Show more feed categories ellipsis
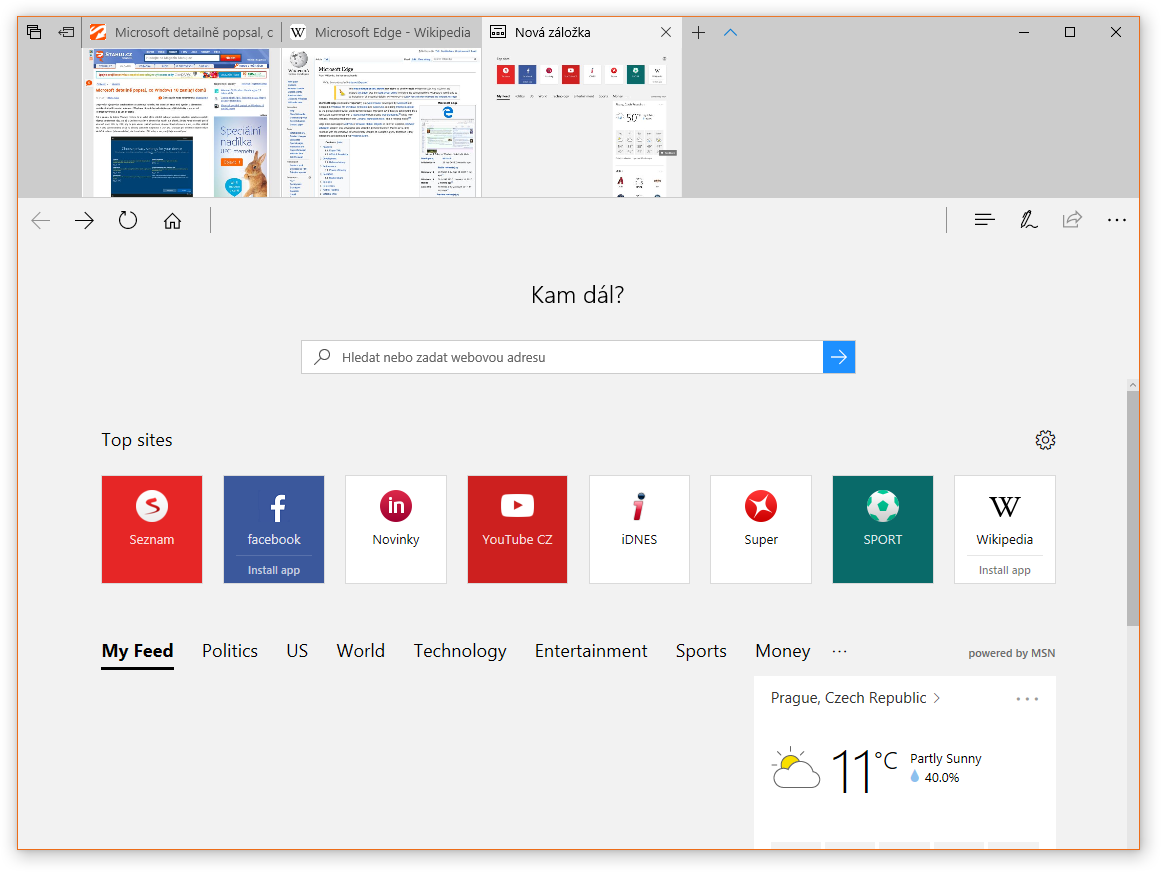The width and height of the screenshot is (1161, 872). pyautogui.click(x=839, y=651)
